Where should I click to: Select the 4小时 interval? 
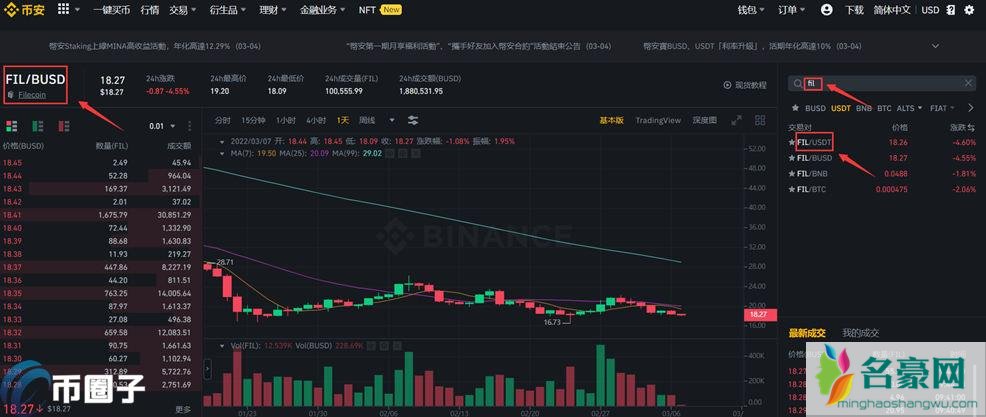[316, 120]
